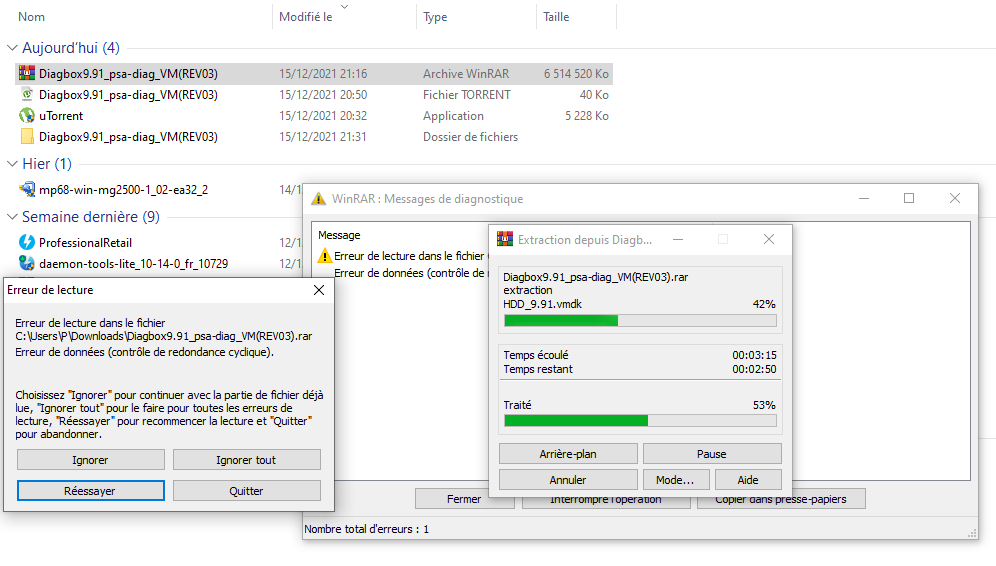Click Quitter to abandon extraction
996x566 pixels.
[246, 491]
